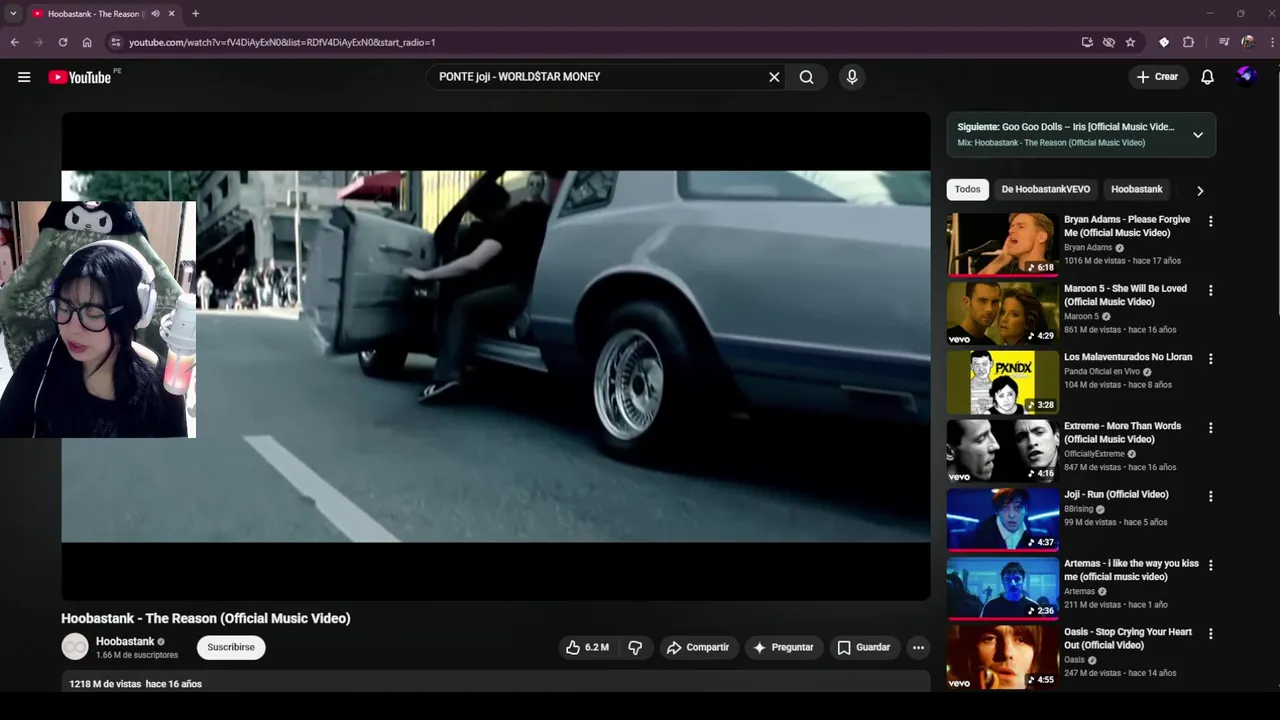Click the video title text
Image resolution: width=1280 pixels, height=720 pixels.
click(x=206, y=618)
